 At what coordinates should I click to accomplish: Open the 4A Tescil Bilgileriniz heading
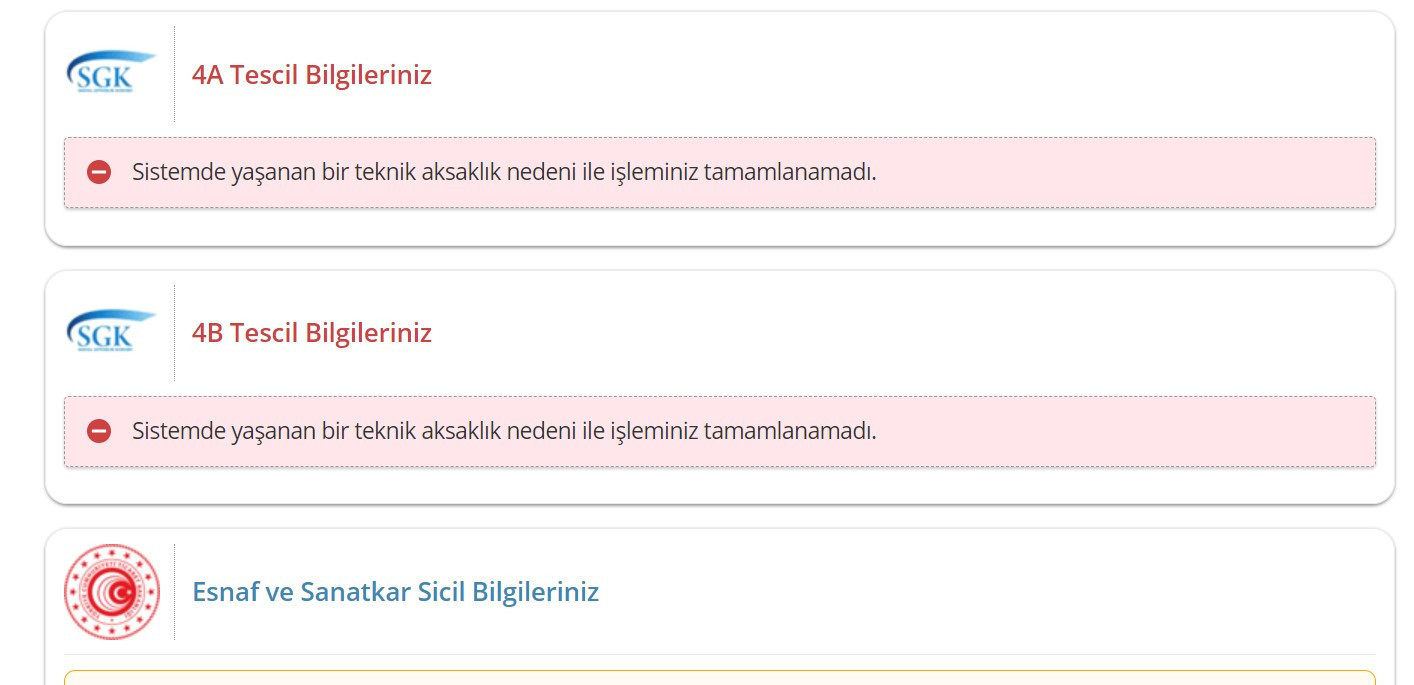coord(311,75)
